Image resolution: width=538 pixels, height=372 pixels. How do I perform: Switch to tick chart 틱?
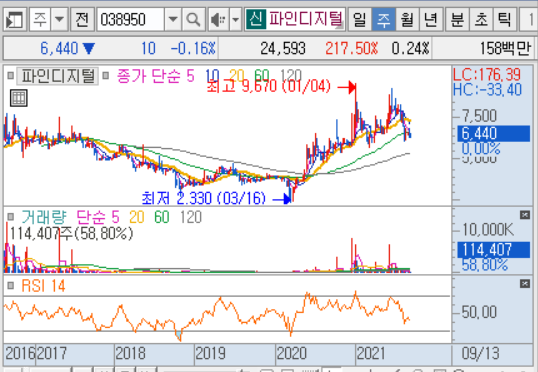click(505, 19)
